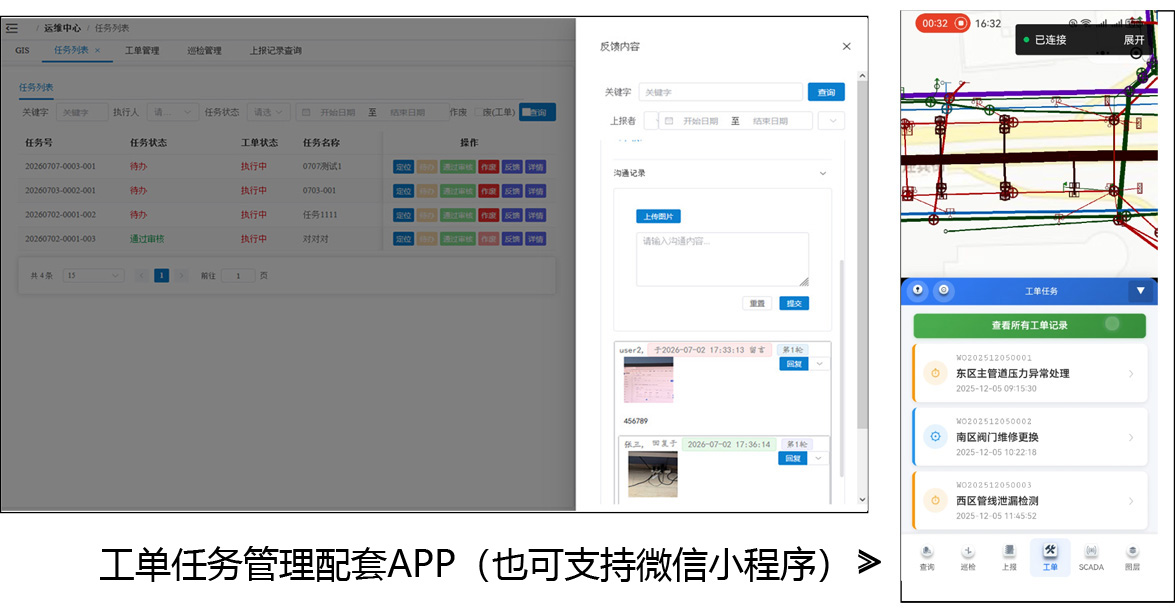Click 详情 for task 20260707-0003-001
The height and width of the screenshot is (615, 1175).
click(x=535, y=167)
